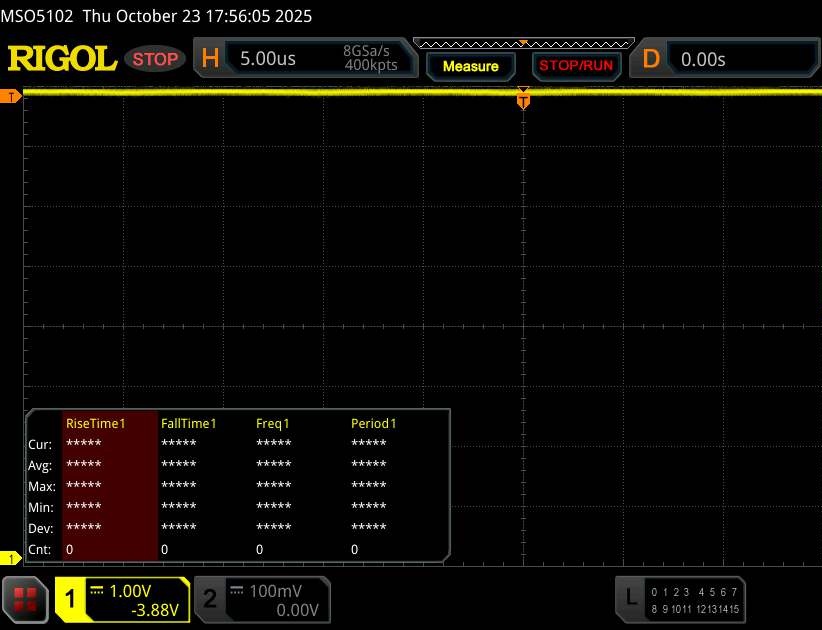
Task: Click the red STOP status badge
Action: coord(157,59)
